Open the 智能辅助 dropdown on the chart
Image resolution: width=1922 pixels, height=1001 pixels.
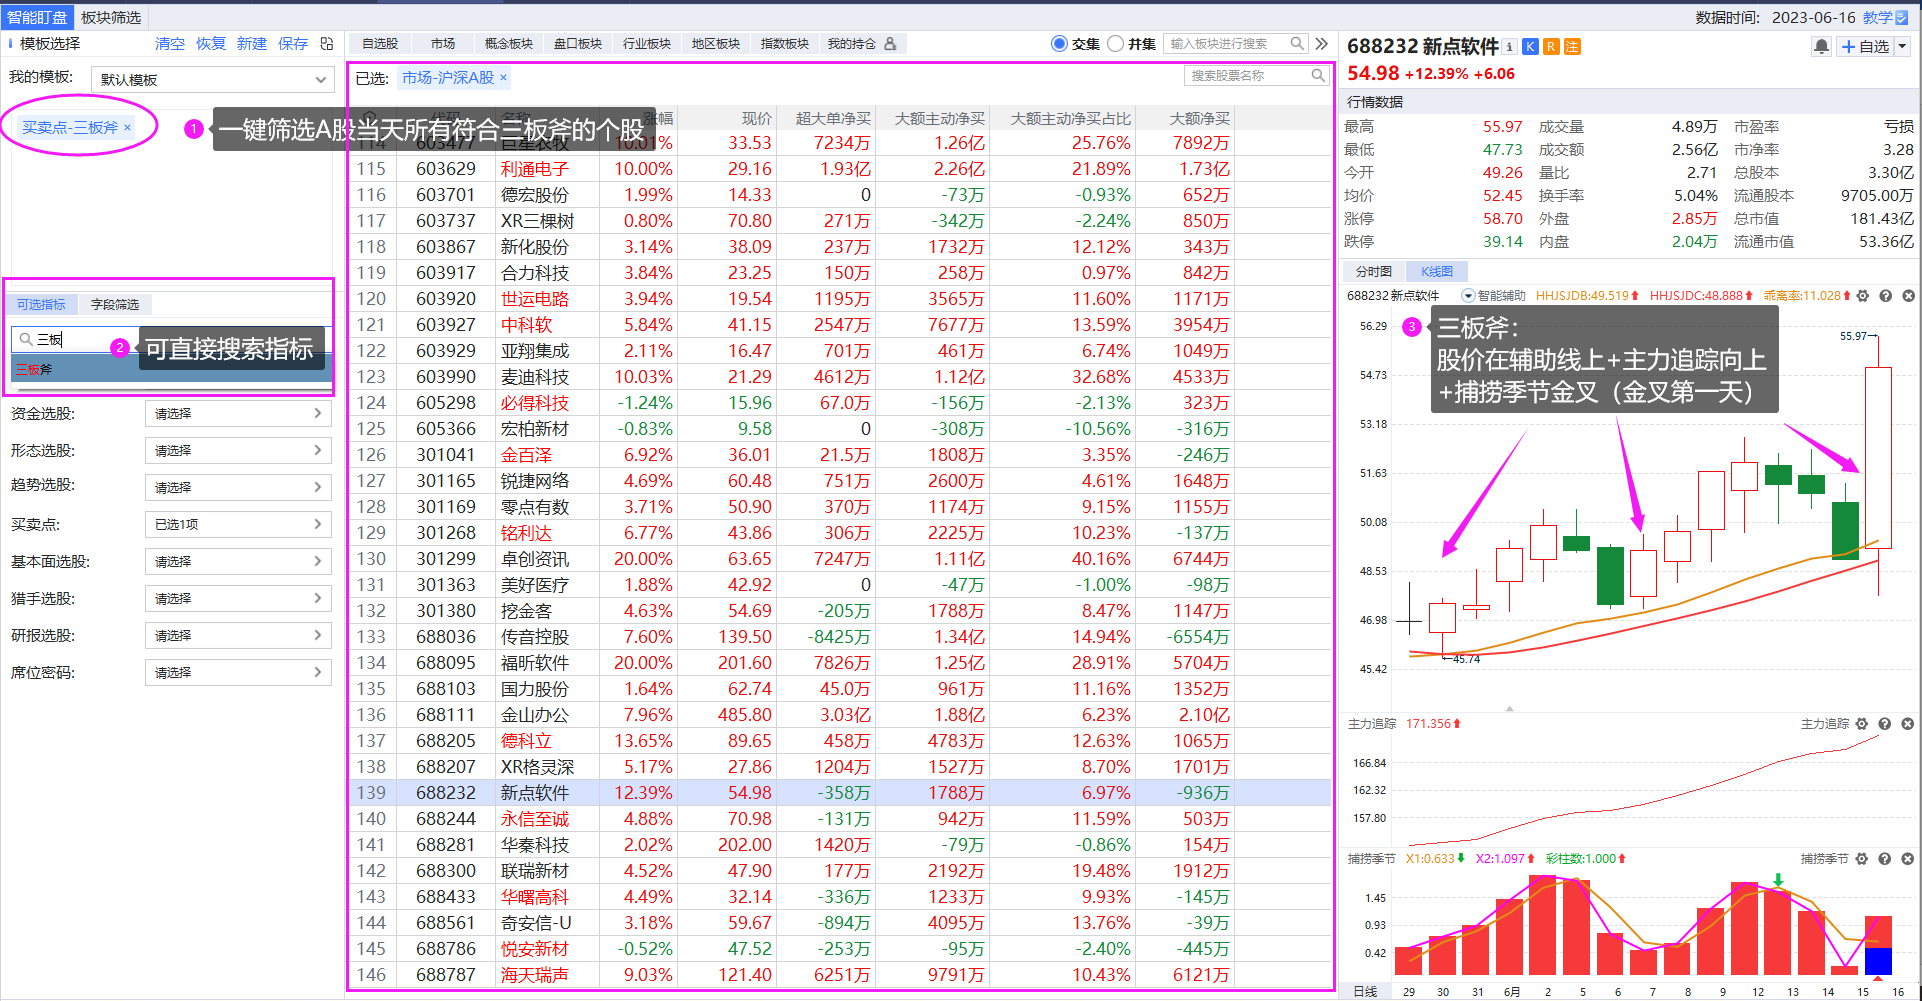[1467, 296]
